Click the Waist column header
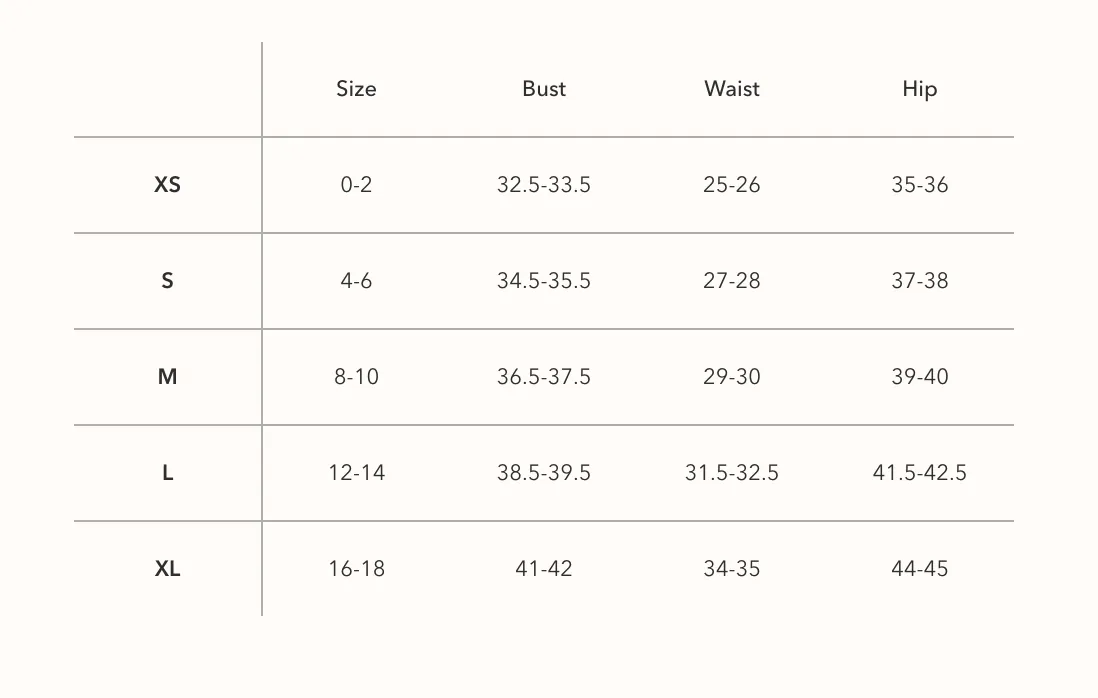 (x=732, y=89)
